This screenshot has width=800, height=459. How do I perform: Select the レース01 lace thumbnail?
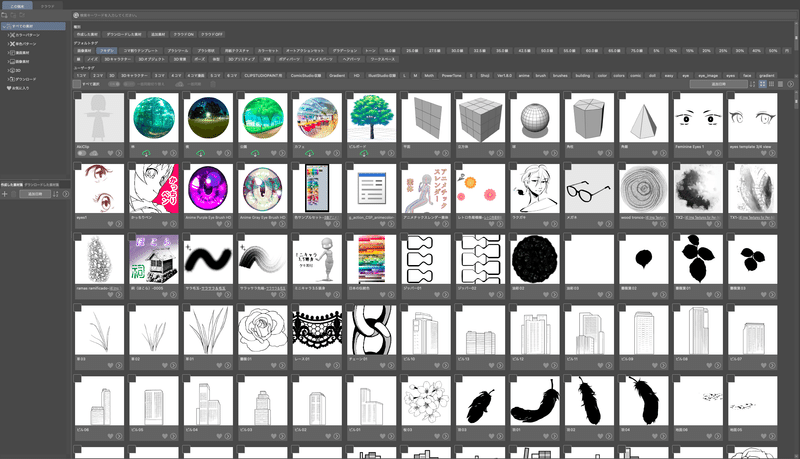coord(317,330)
